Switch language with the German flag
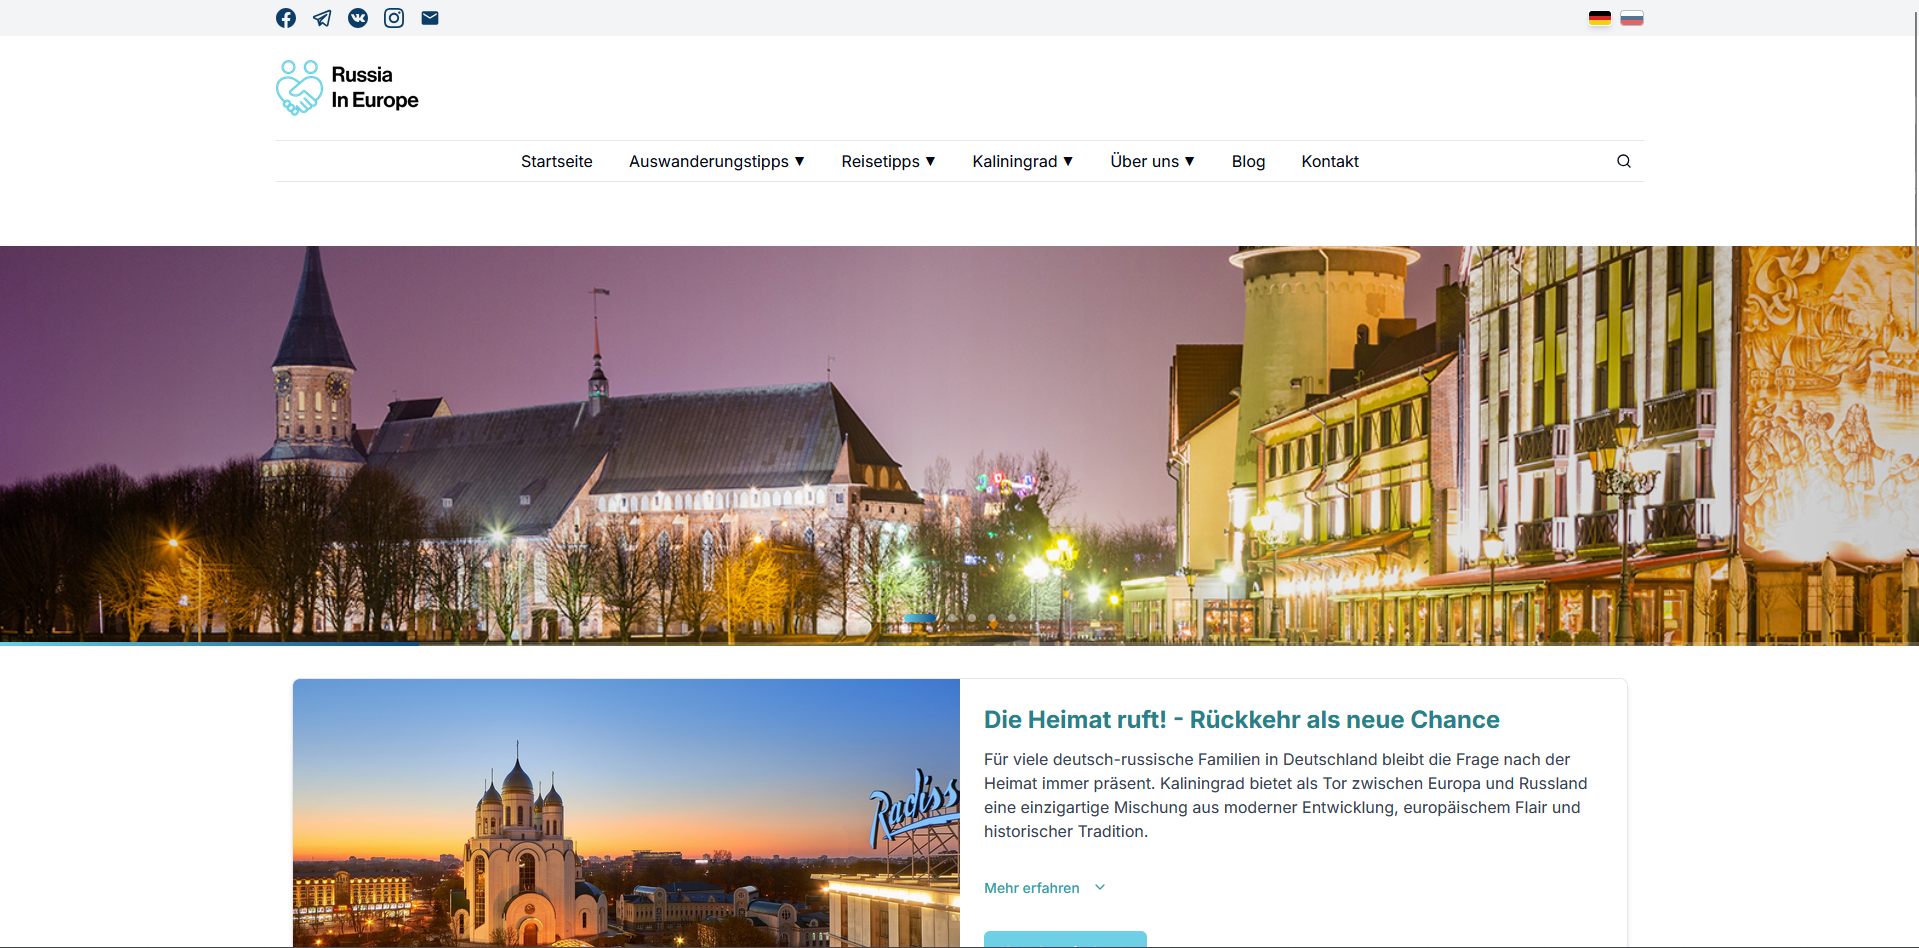This screenshot has height=948, width=1919. [x=1600, y=18]
